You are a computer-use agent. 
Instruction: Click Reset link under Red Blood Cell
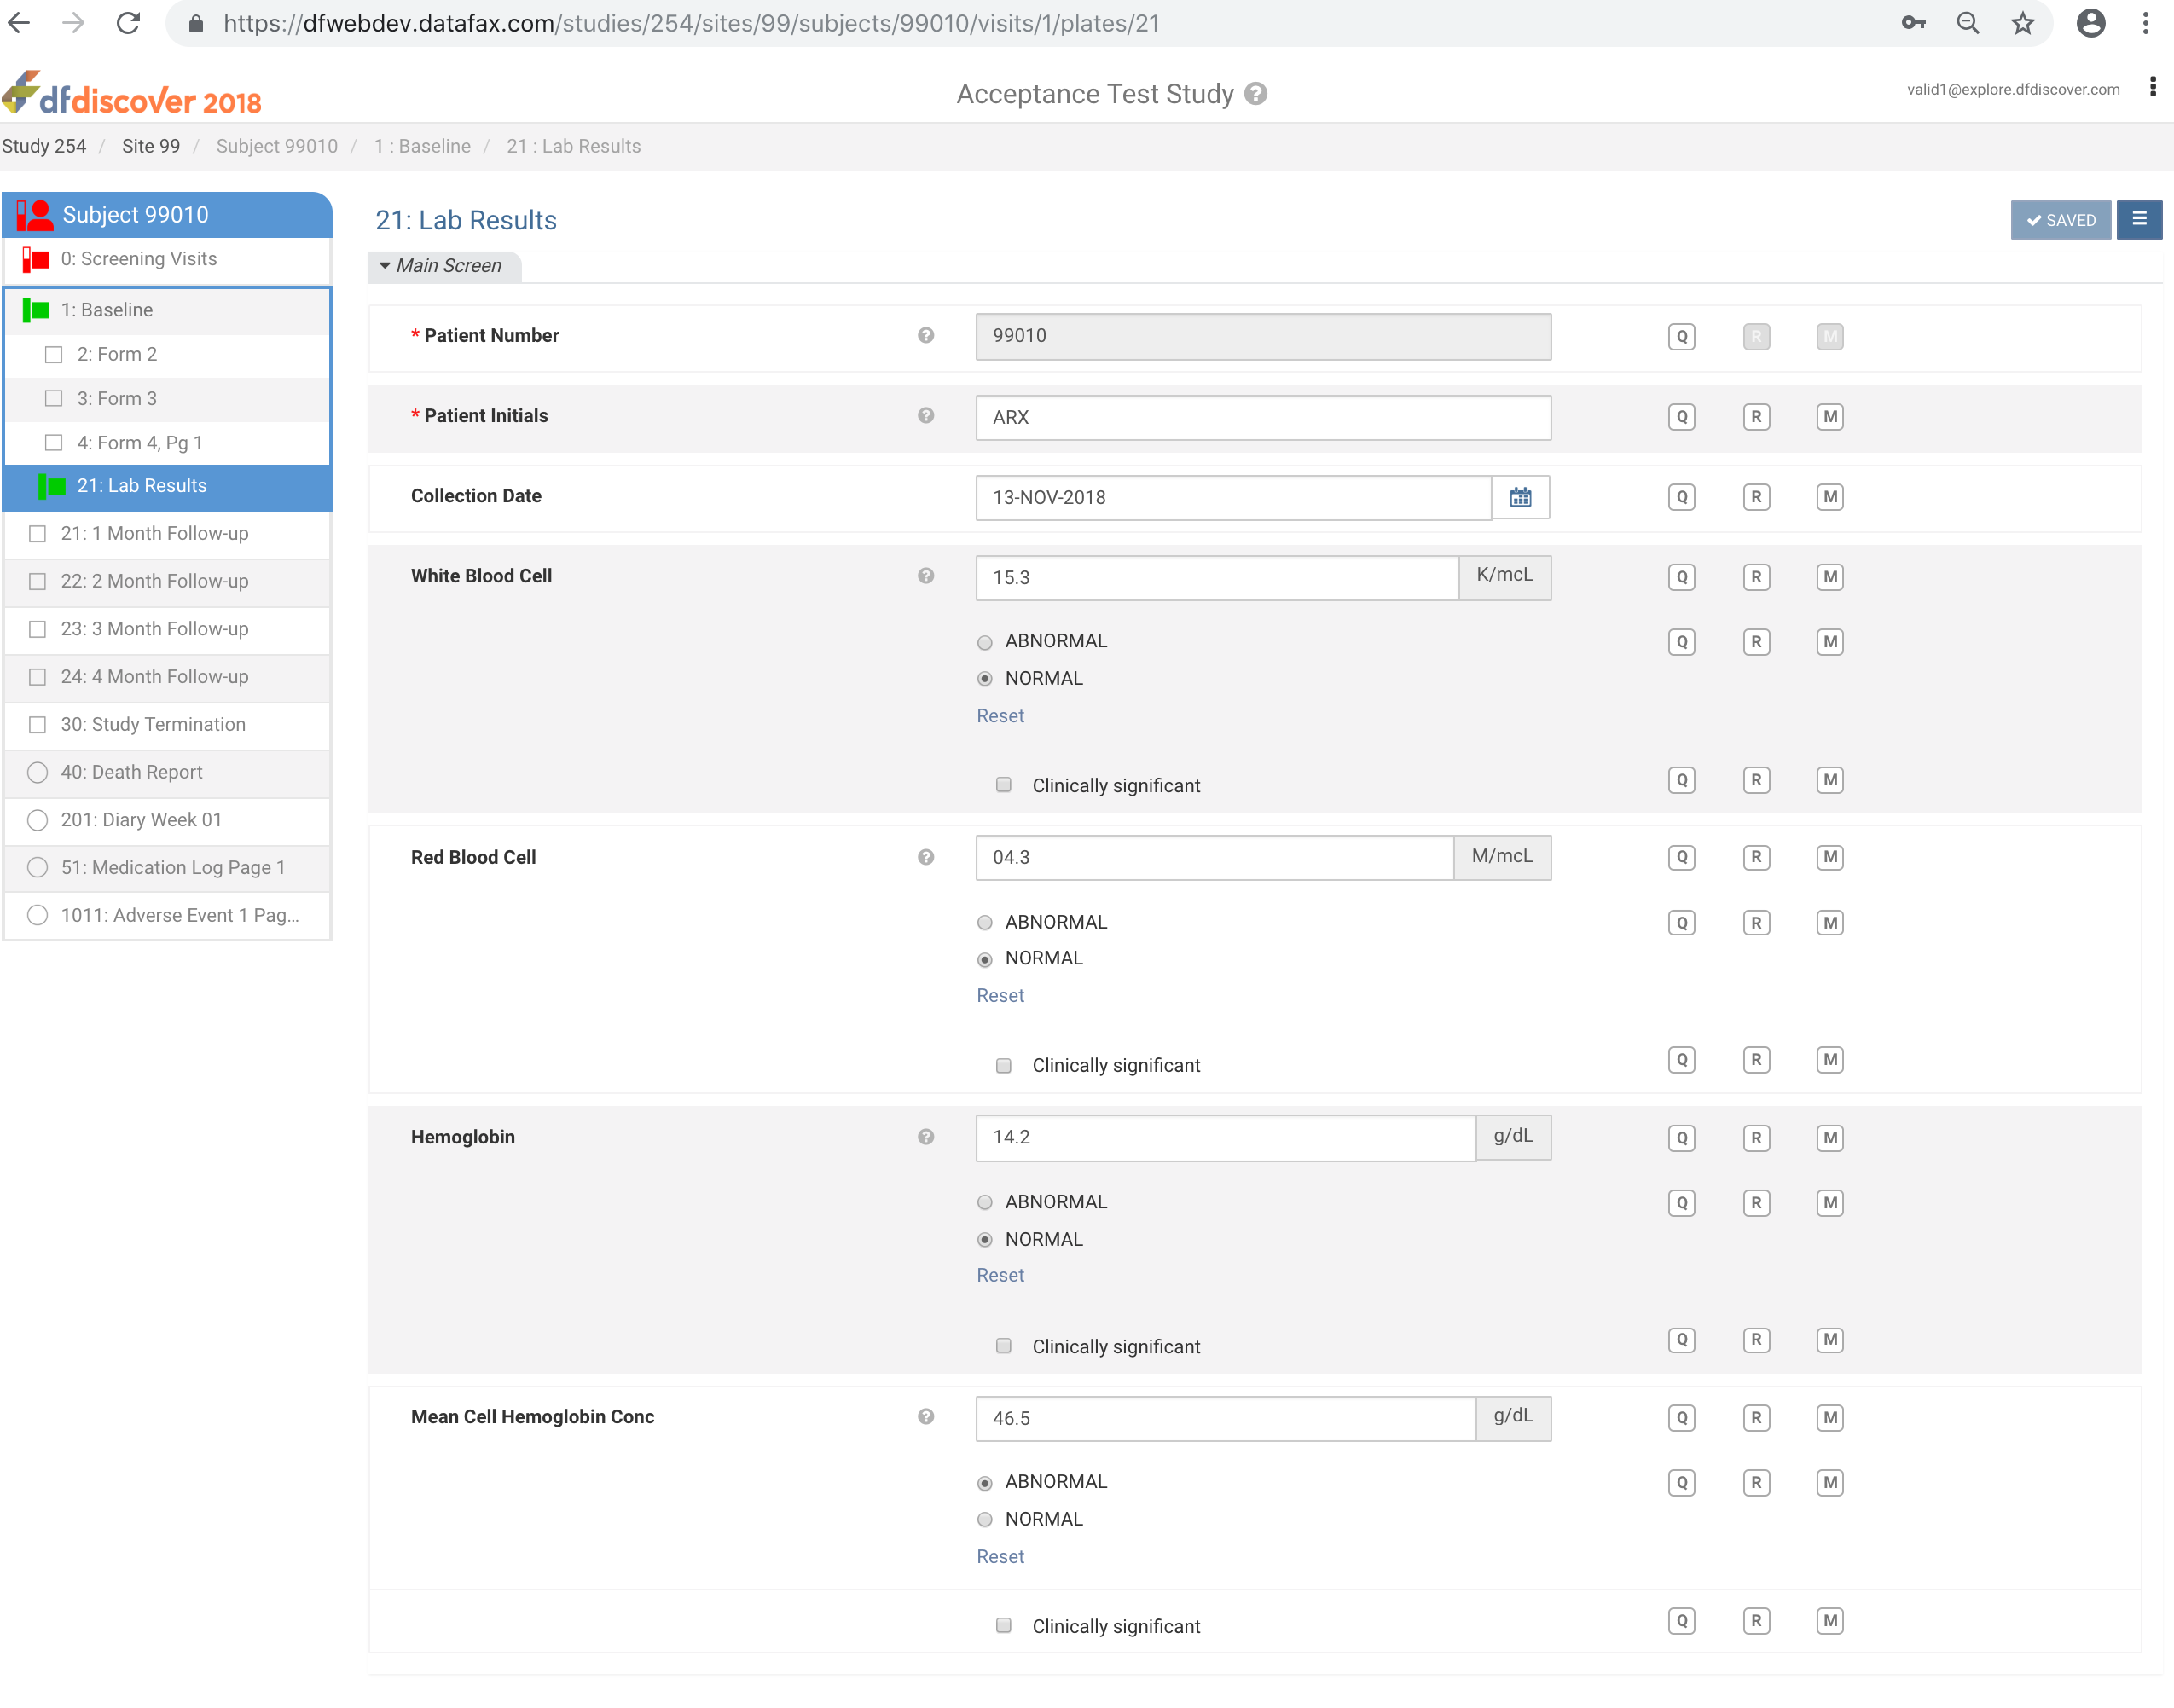point(1000,995)
